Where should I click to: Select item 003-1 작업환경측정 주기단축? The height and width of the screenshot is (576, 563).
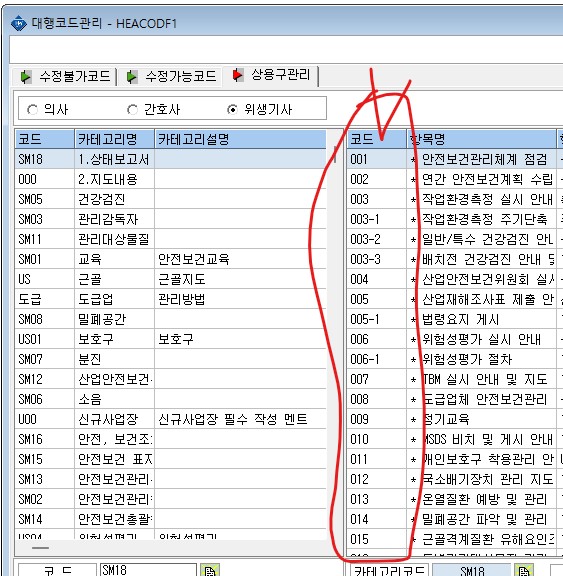[x=455, y=219]
